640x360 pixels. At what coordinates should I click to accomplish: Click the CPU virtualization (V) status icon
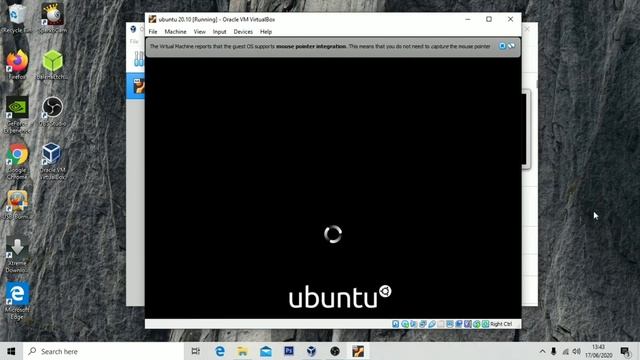(468, 324)
